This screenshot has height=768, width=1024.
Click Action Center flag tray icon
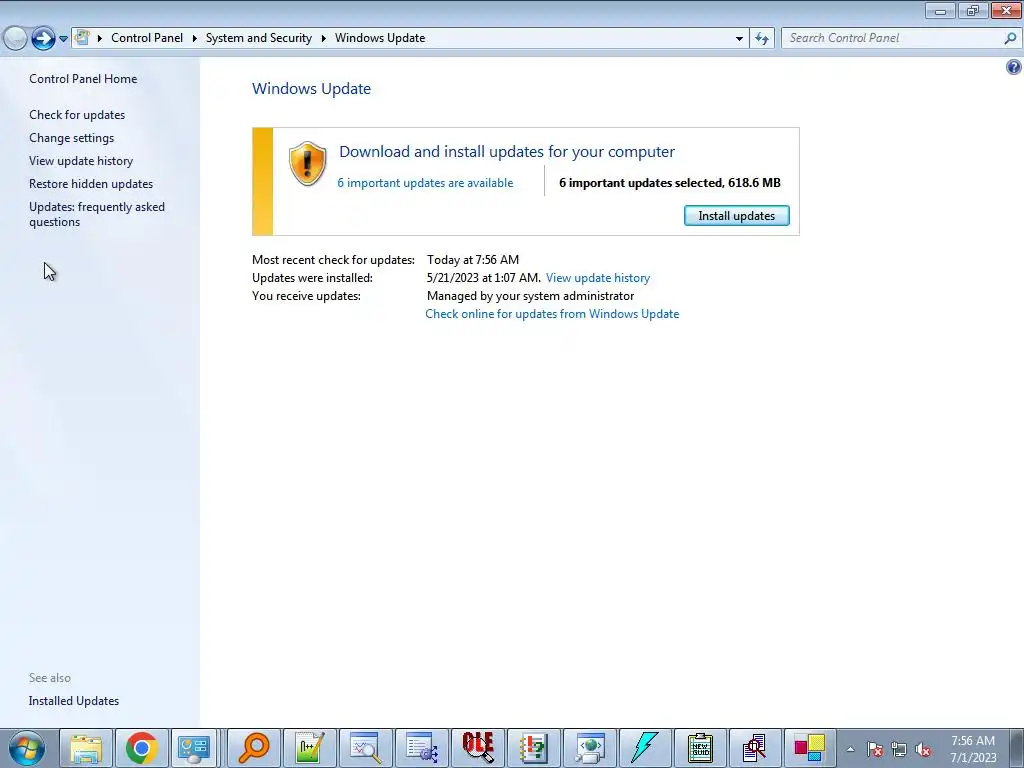point(874,749)
